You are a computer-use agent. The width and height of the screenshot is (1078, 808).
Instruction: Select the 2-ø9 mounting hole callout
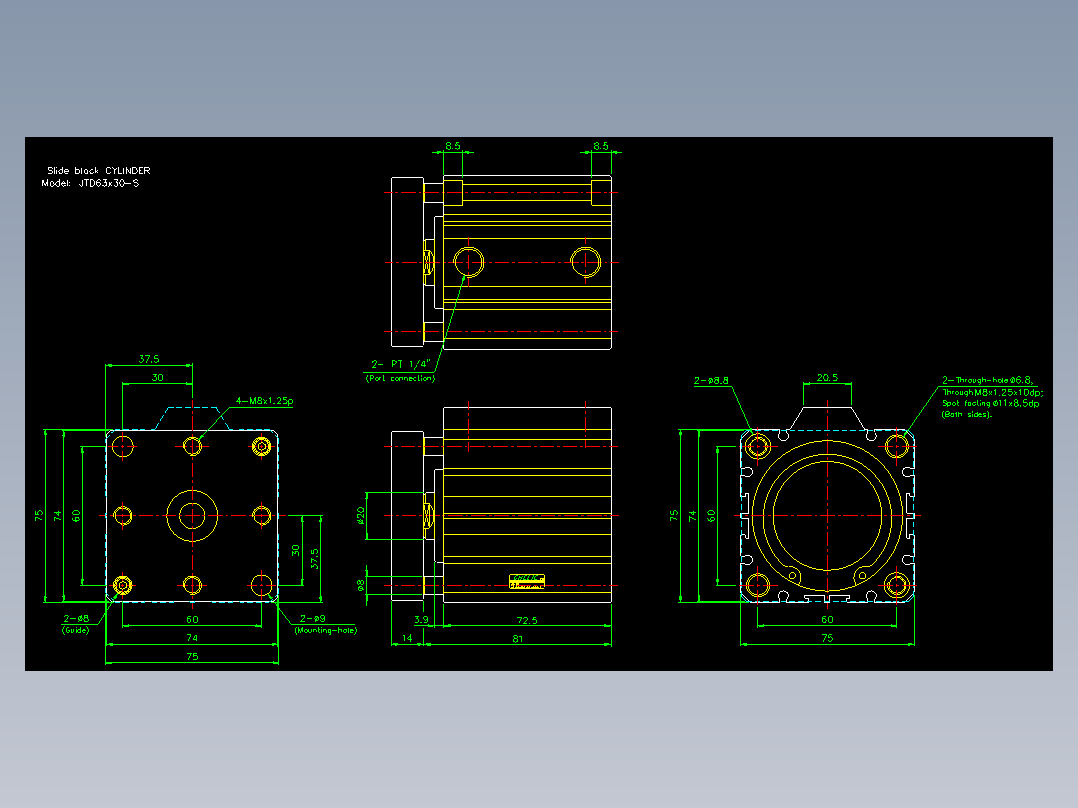(313, 619)
